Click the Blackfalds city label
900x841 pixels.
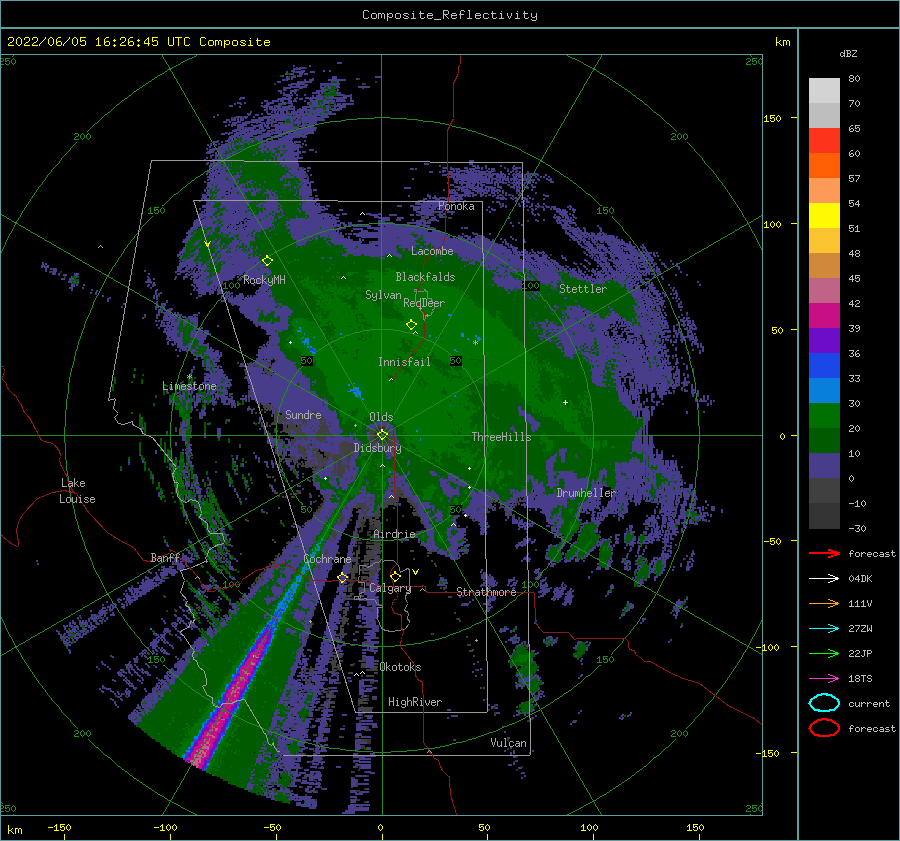[x=425, y=277]
